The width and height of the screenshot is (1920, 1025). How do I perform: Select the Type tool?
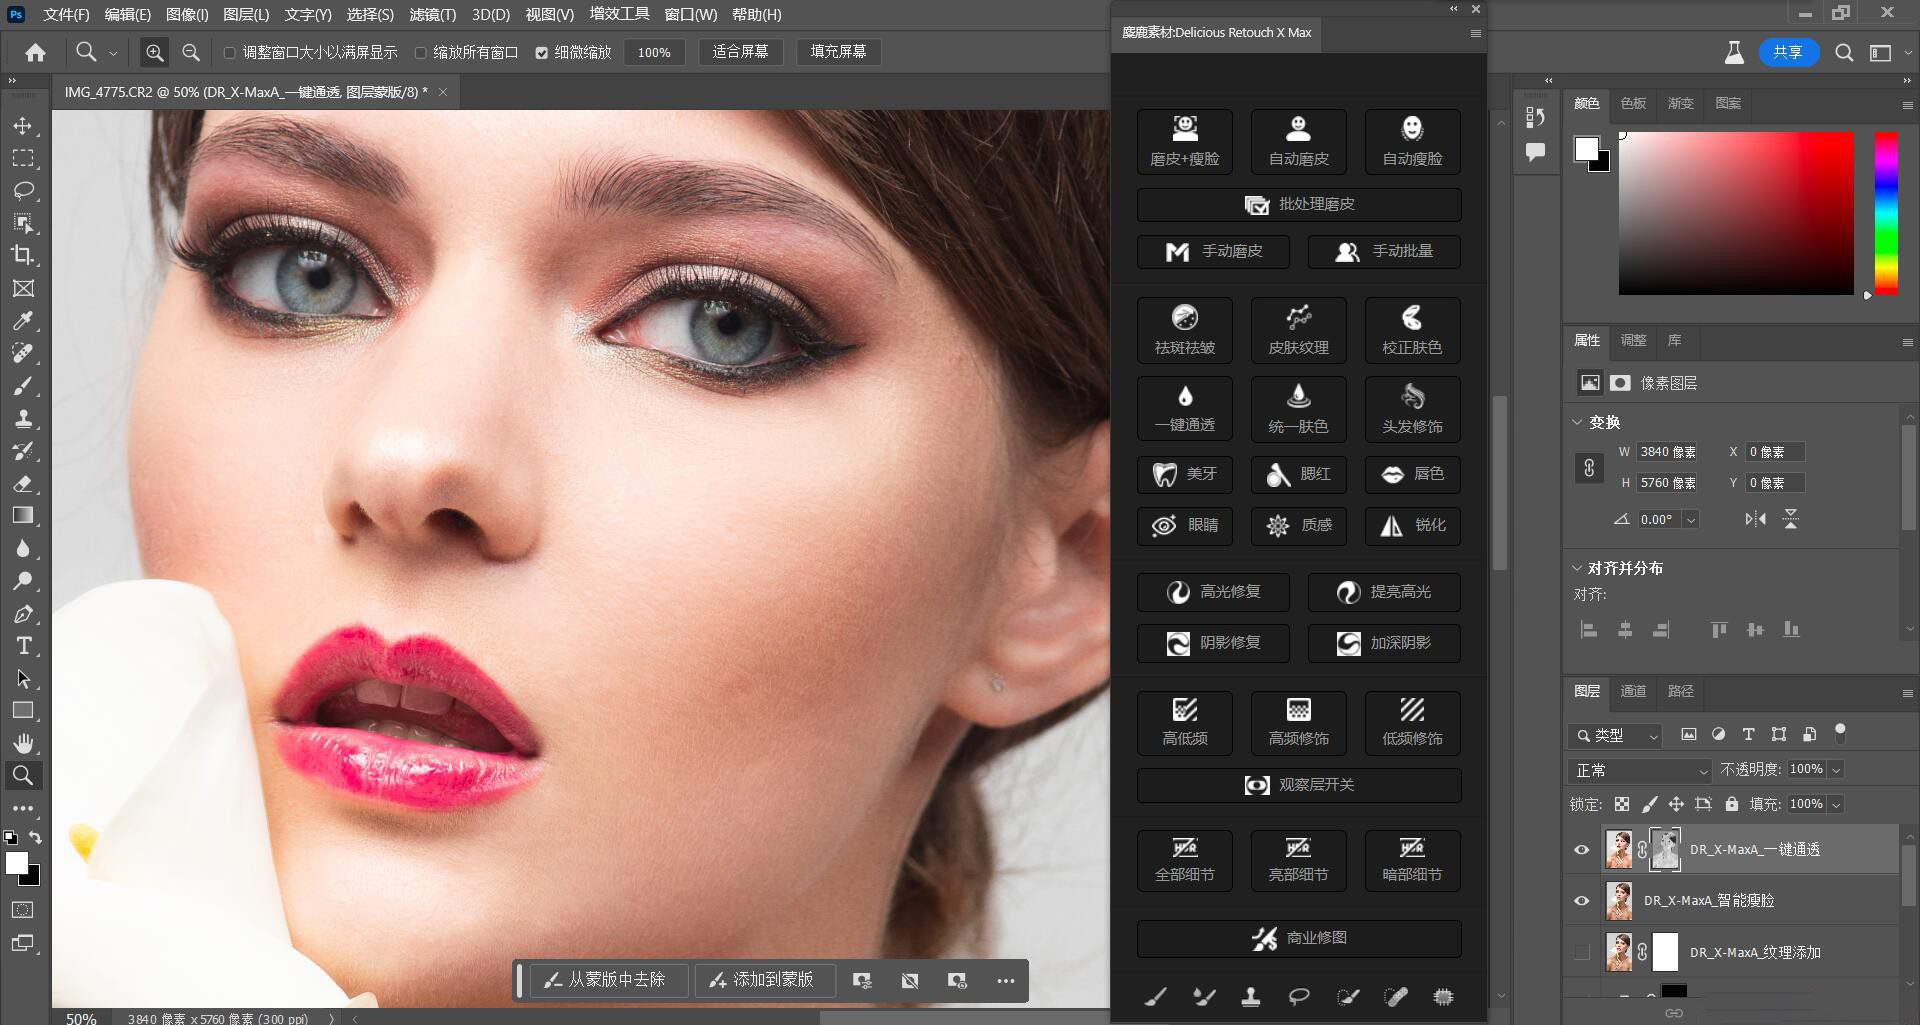(23, 646)
